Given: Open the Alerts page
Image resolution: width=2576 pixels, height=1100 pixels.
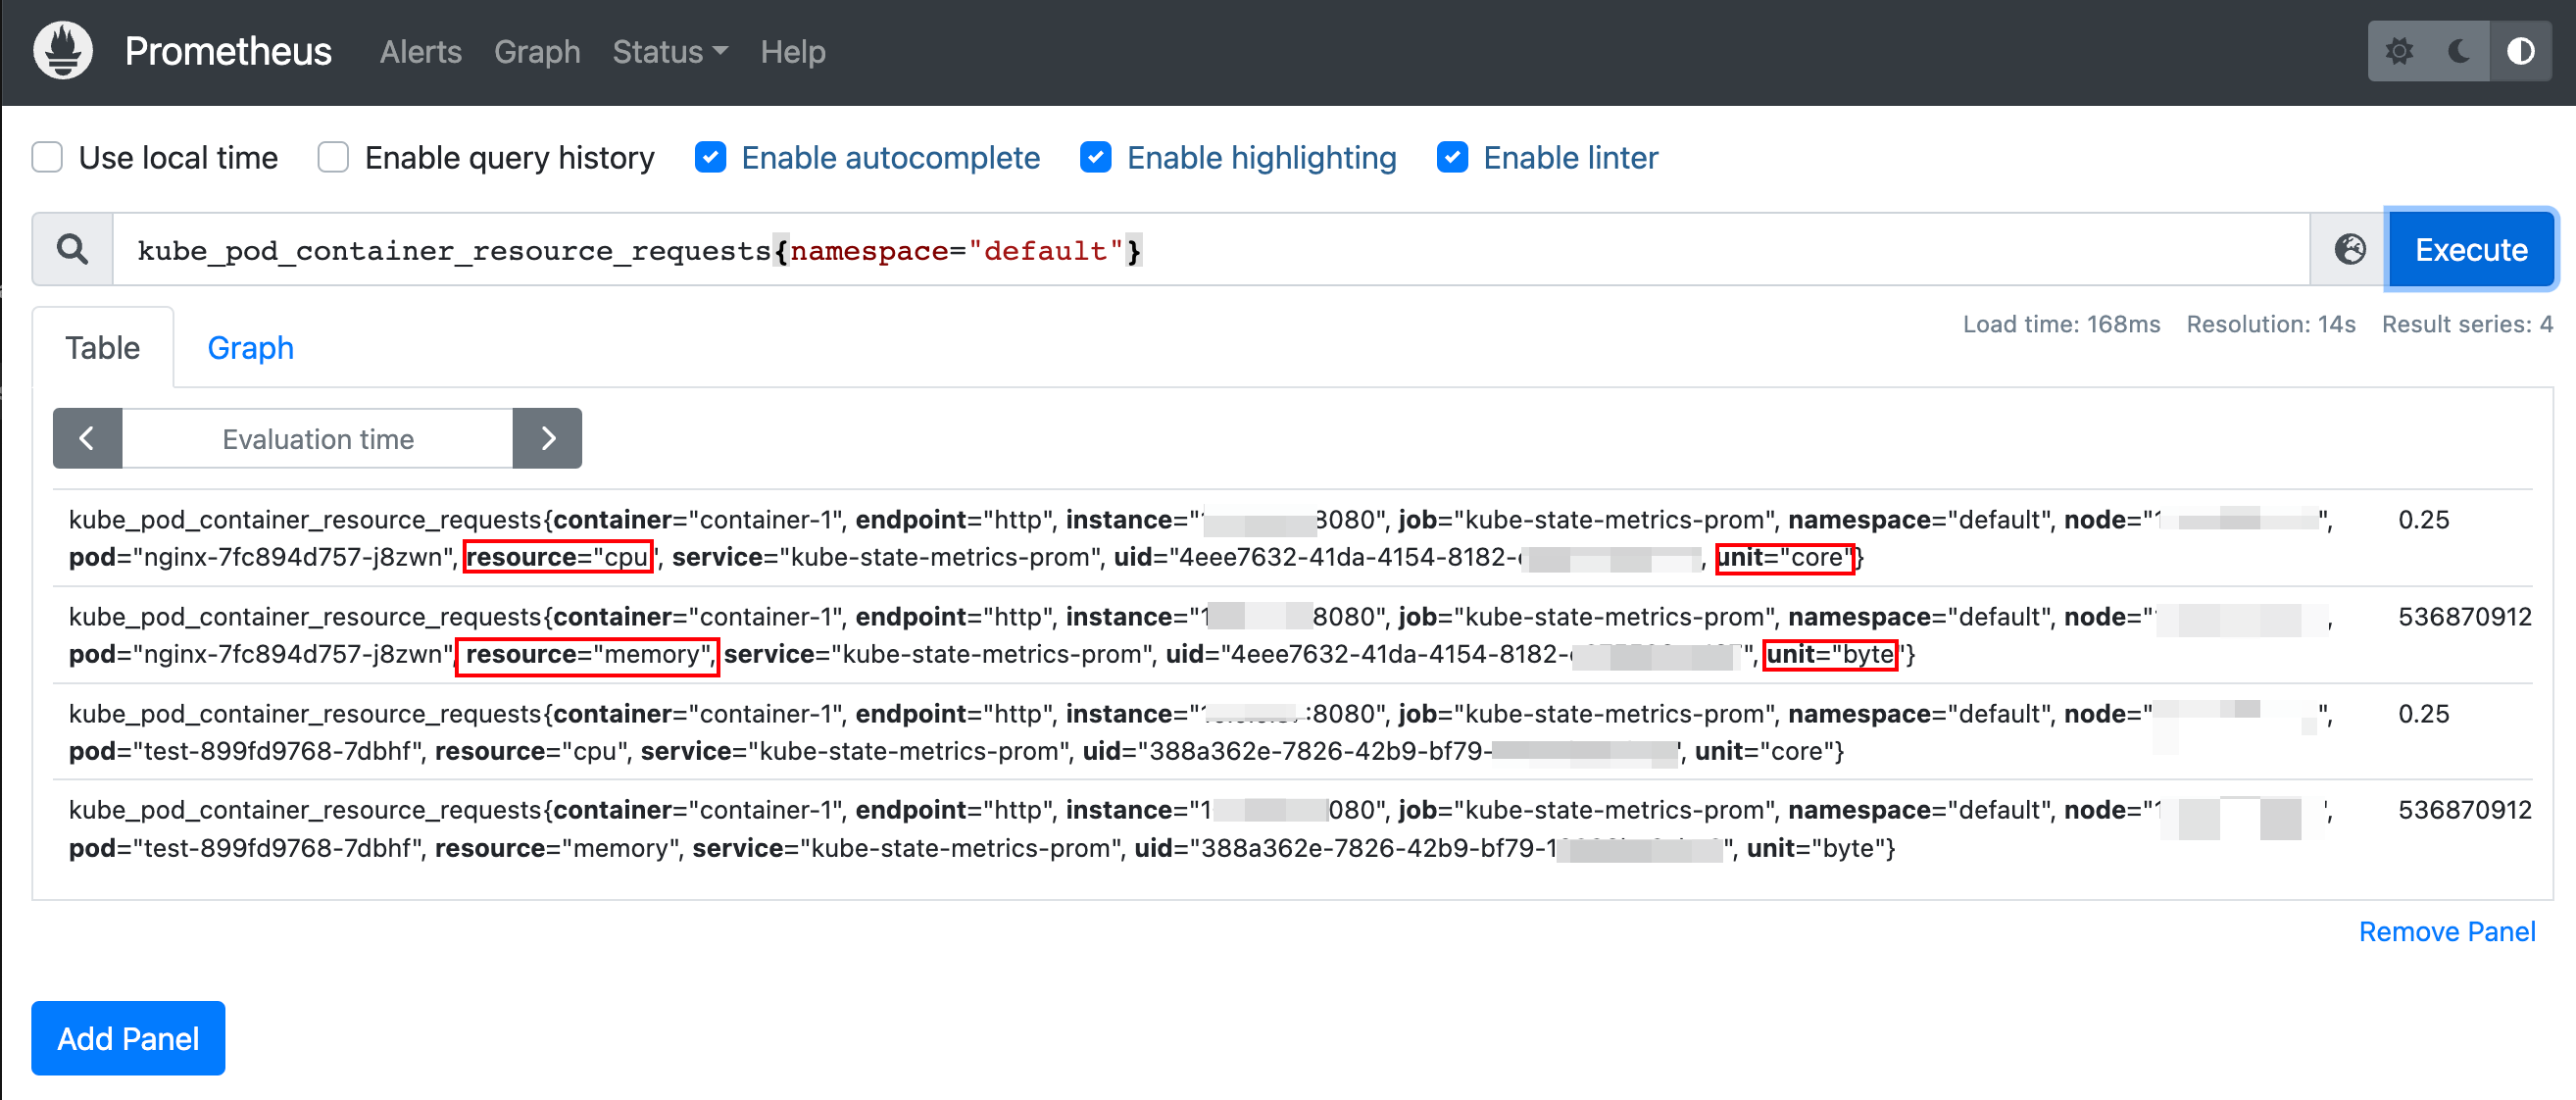Looking at the screenshot, I should click(x=421, y=51).
